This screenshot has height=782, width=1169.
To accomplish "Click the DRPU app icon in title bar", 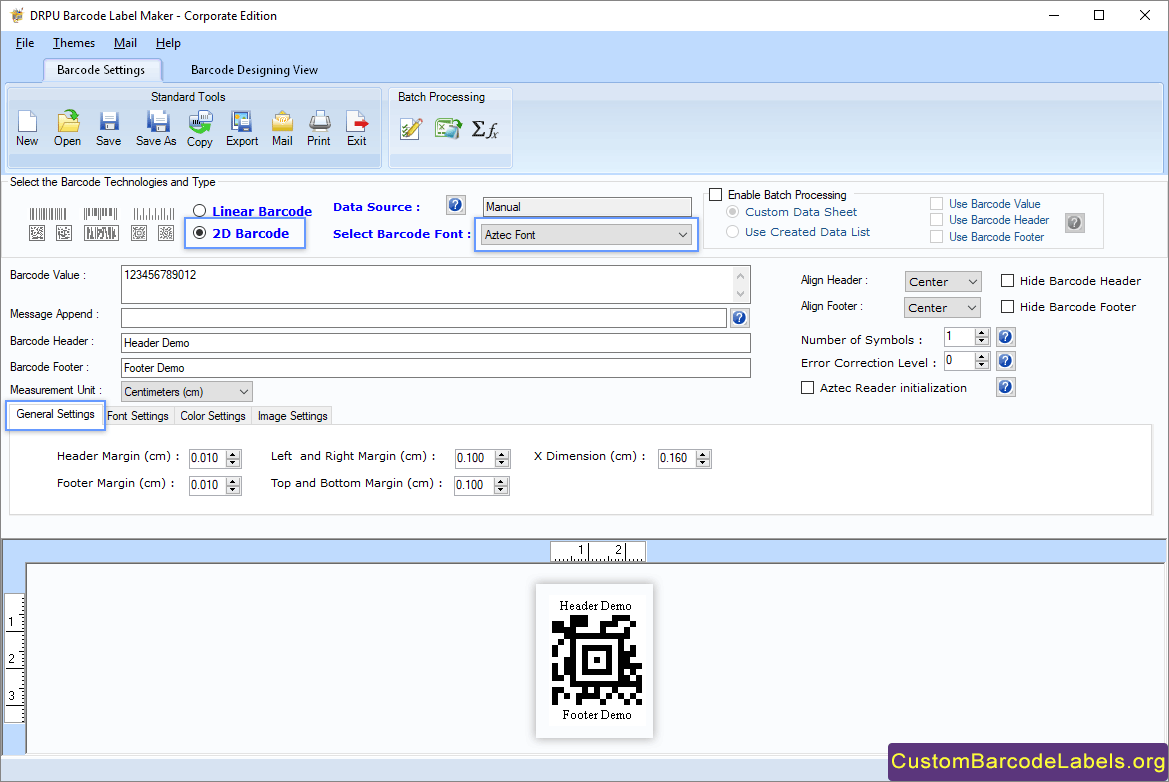I will [x=17, y=15].
